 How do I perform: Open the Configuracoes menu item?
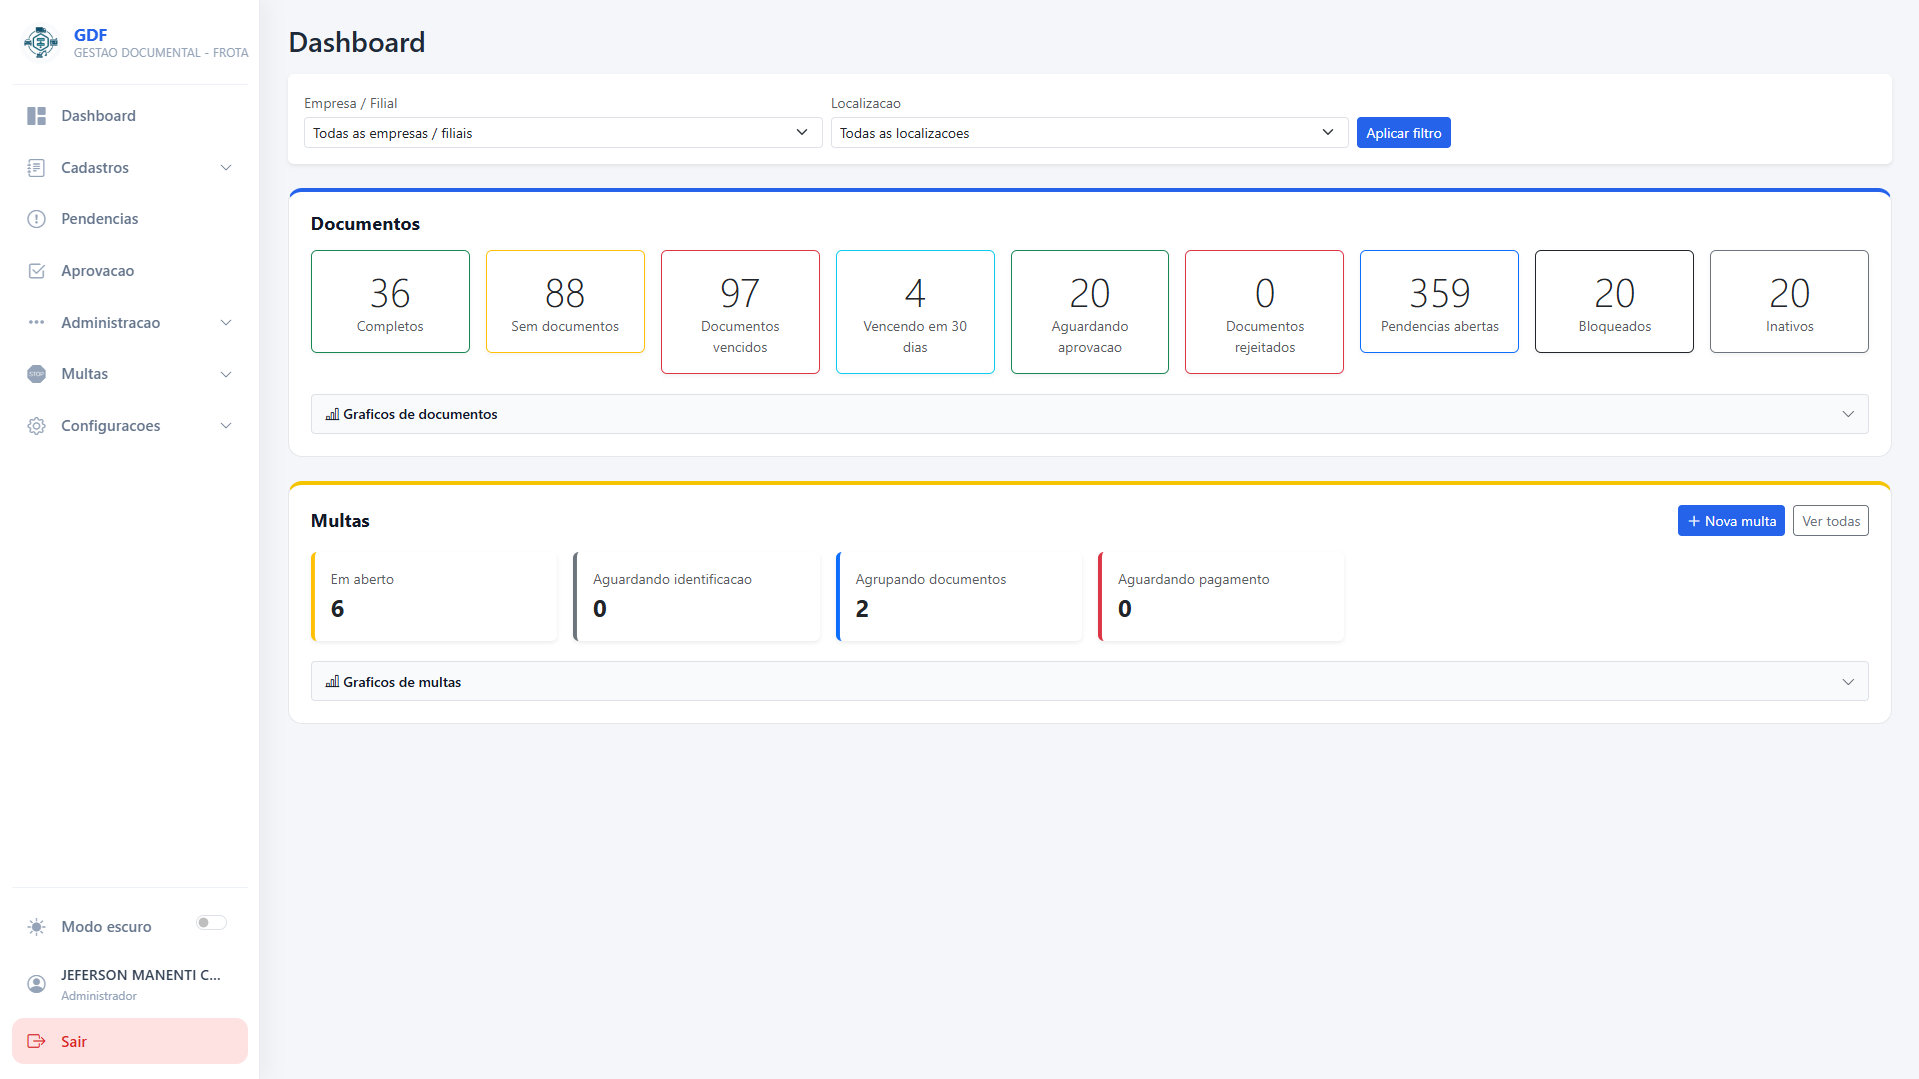click(130, 426)
